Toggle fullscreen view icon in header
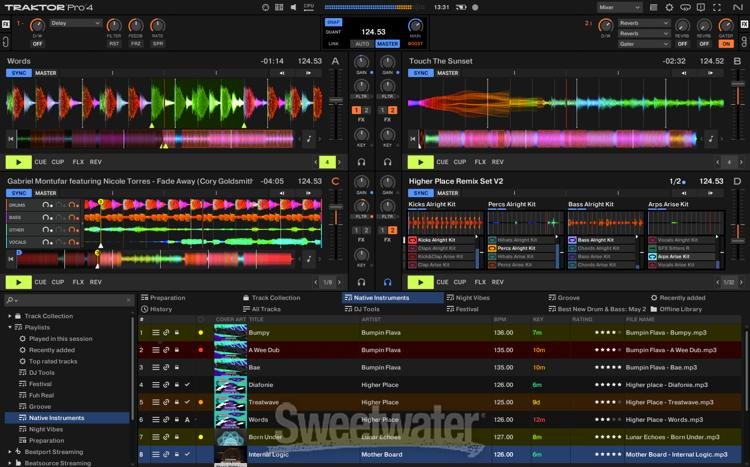The height and width of the screenshot is (467, 750). pos(717,7)
